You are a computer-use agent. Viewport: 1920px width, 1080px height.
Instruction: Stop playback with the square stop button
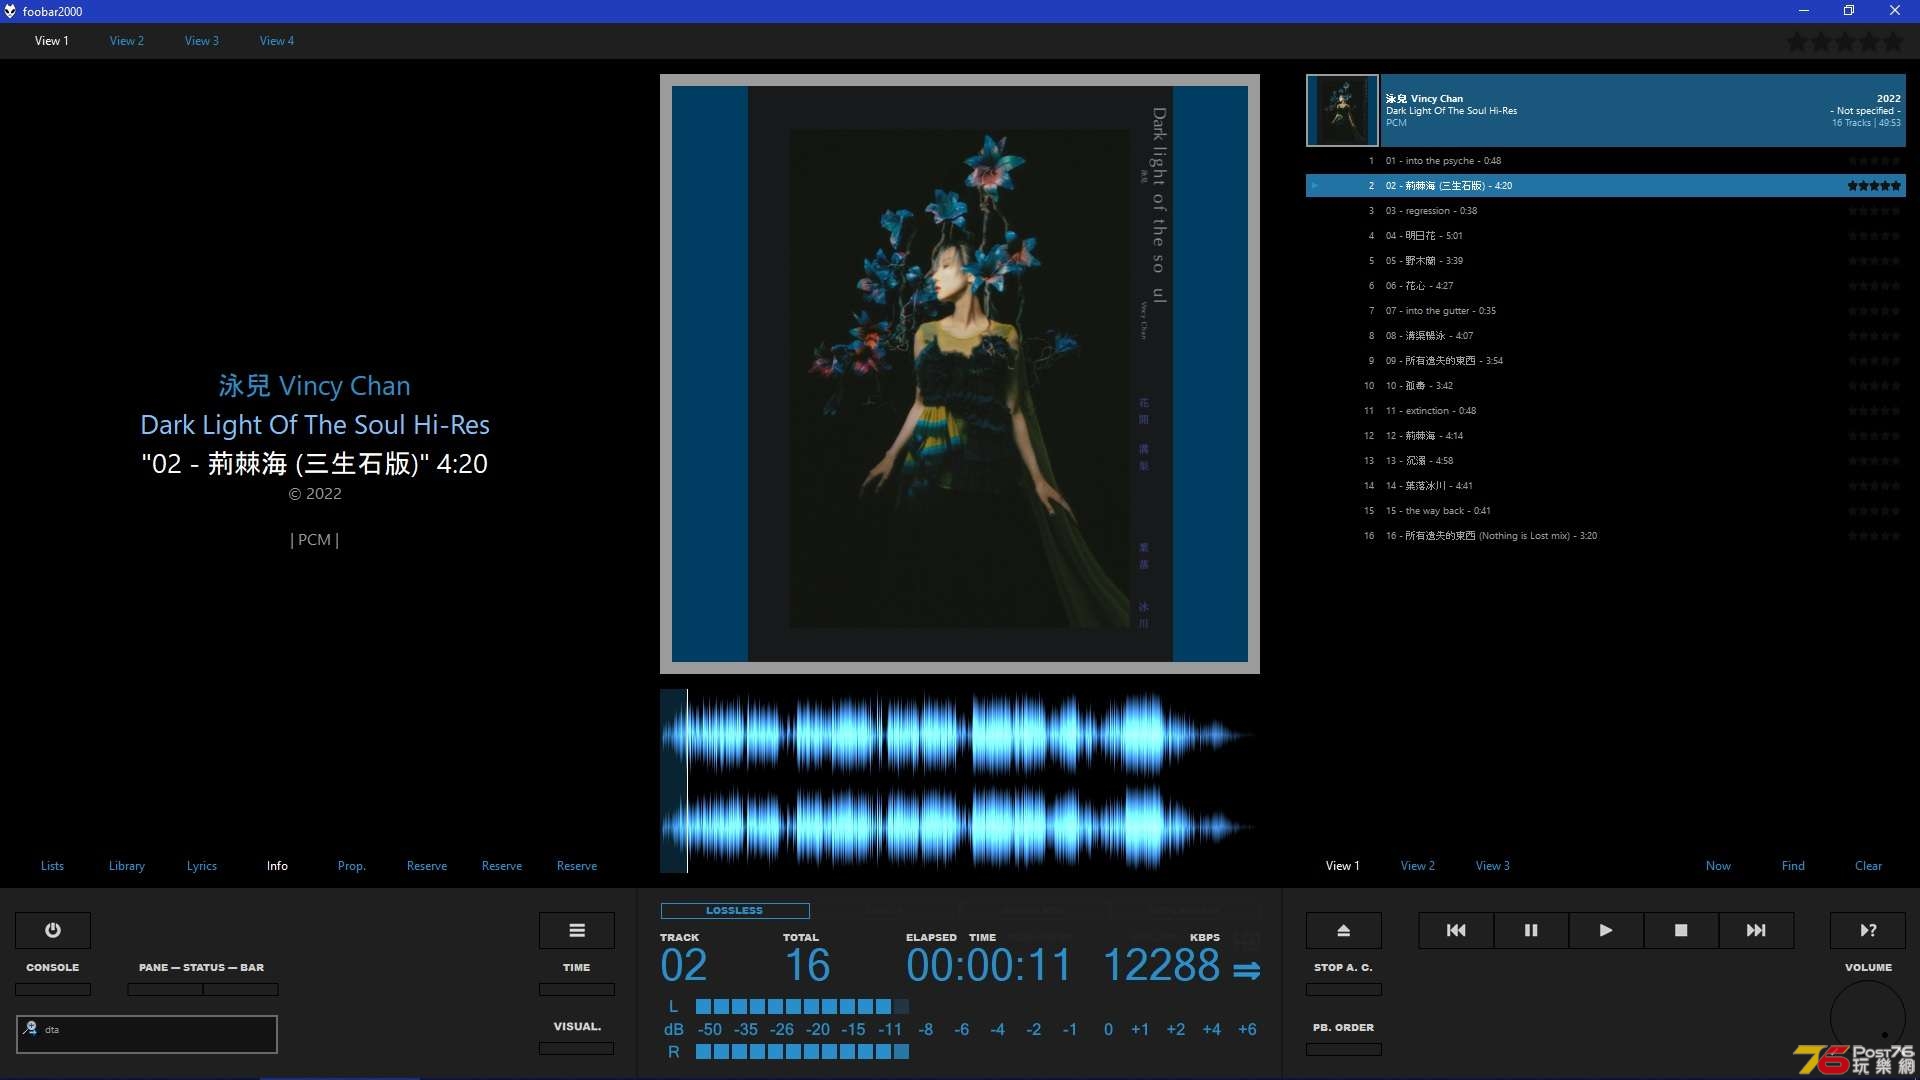click(1681, 930)
